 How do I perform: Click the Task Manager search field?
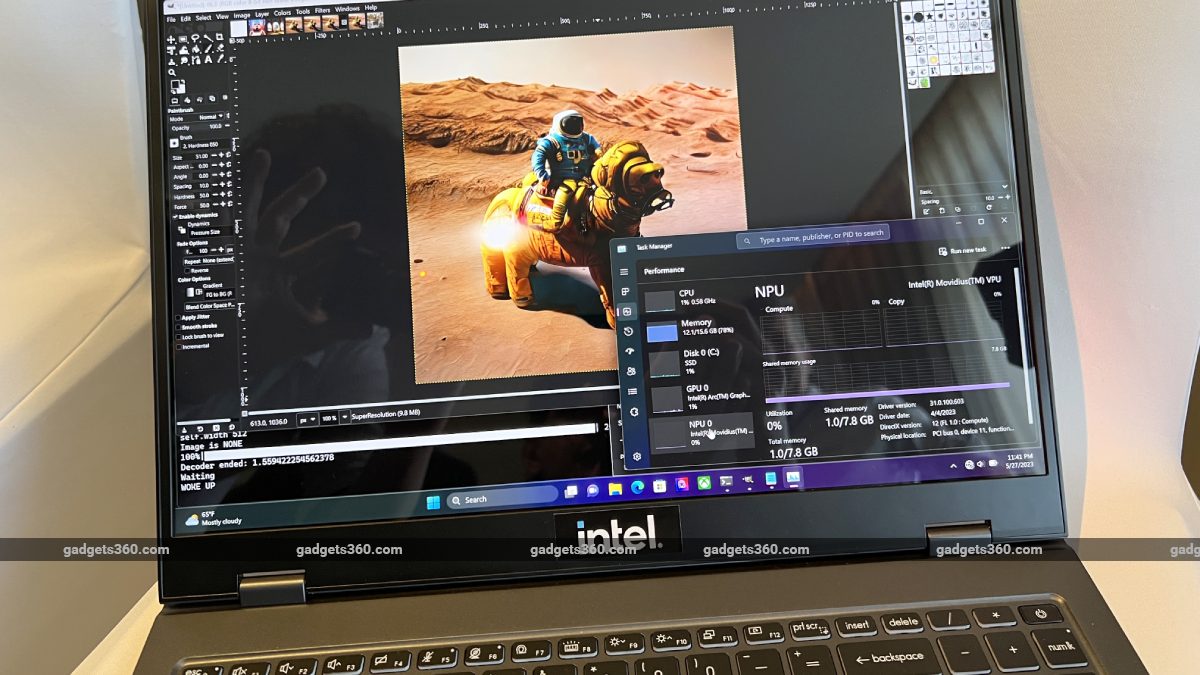(x=815, y=234)
